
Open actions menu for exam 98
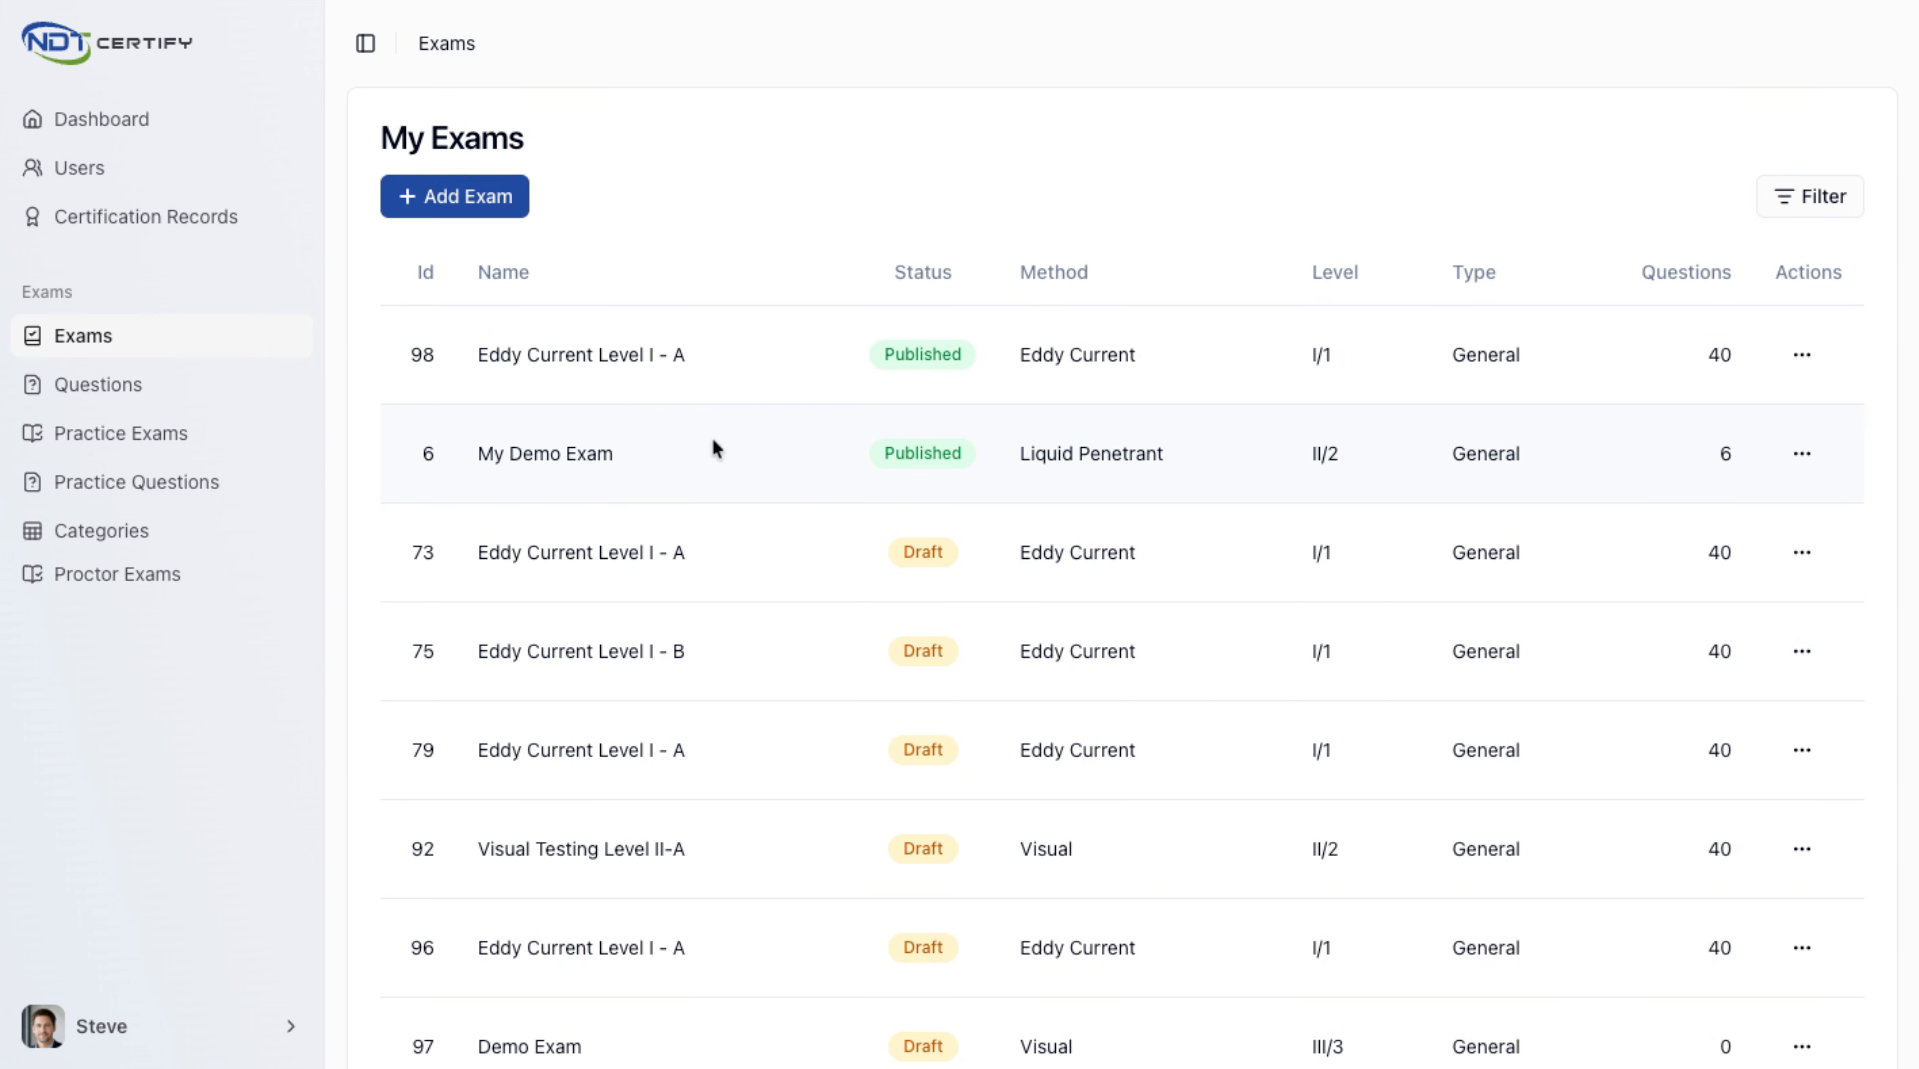(x=1801, y=355)
